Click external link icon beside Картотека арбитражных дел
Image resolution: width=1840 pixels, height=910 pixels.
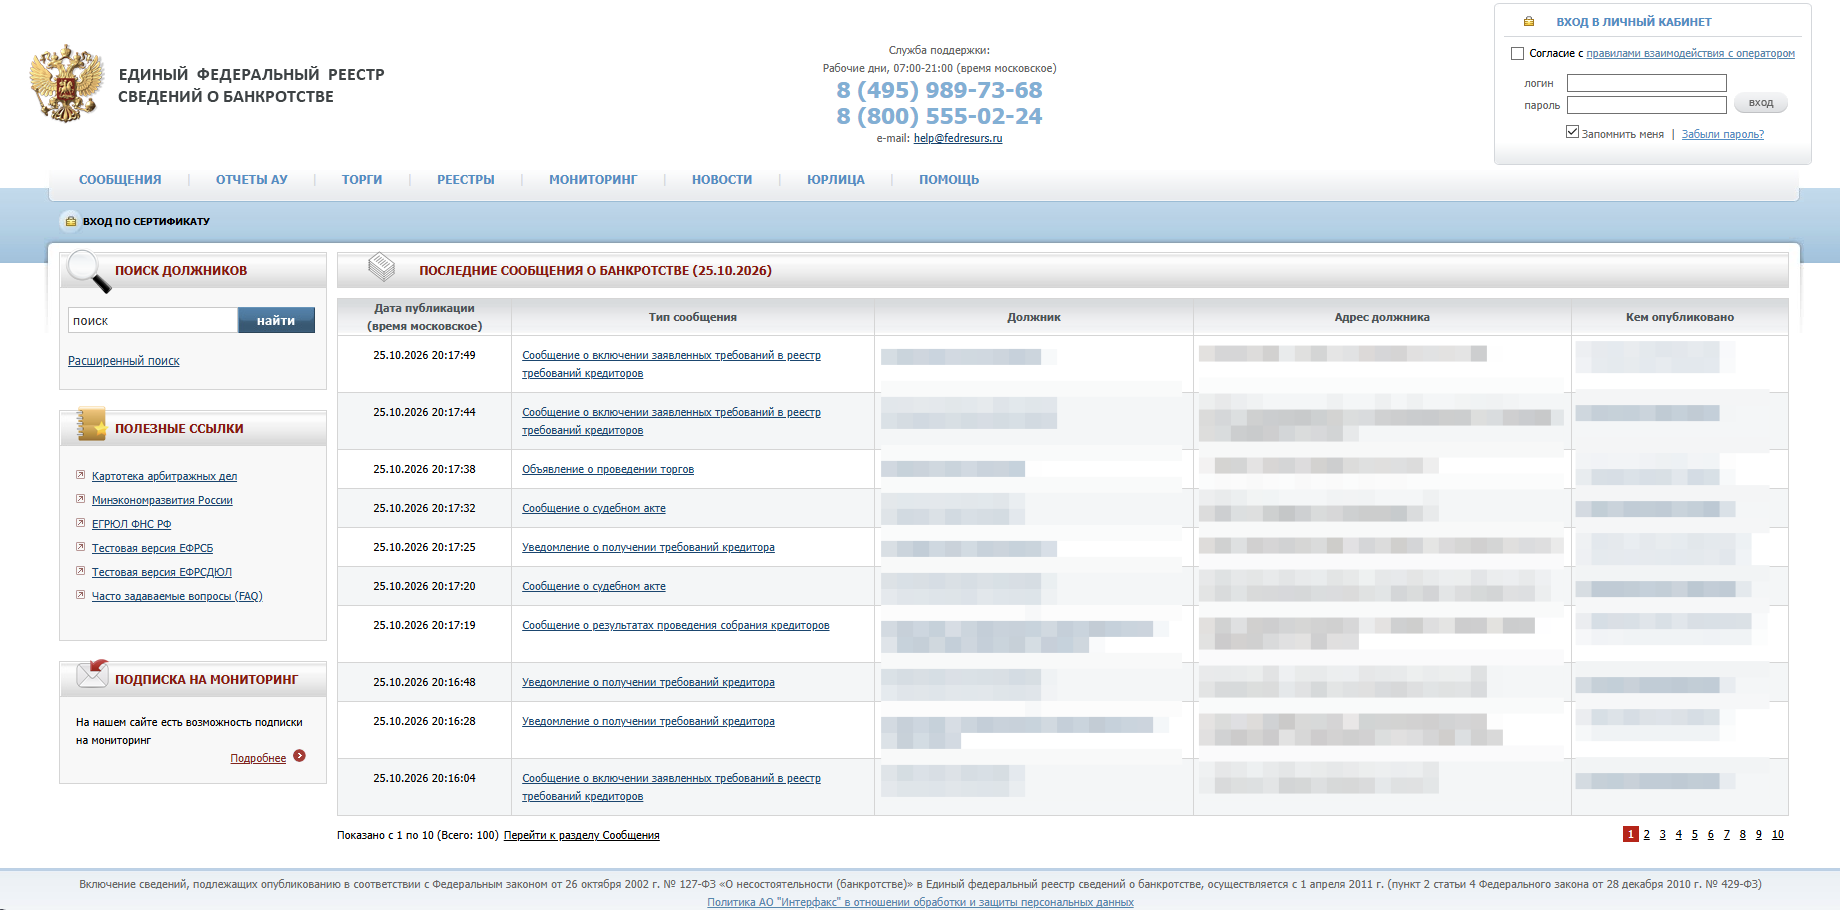tap(81, 475)
